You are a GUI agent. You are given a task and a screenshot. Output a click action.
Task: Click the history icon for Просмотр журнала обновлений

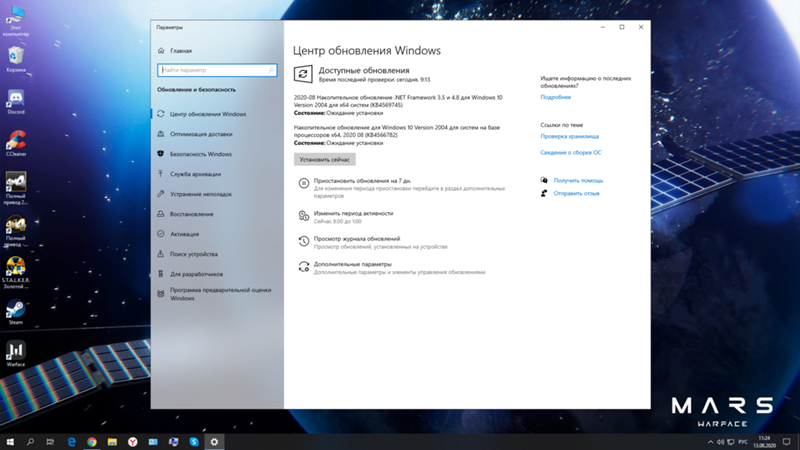pyautogui.click(x=304, y=241)
